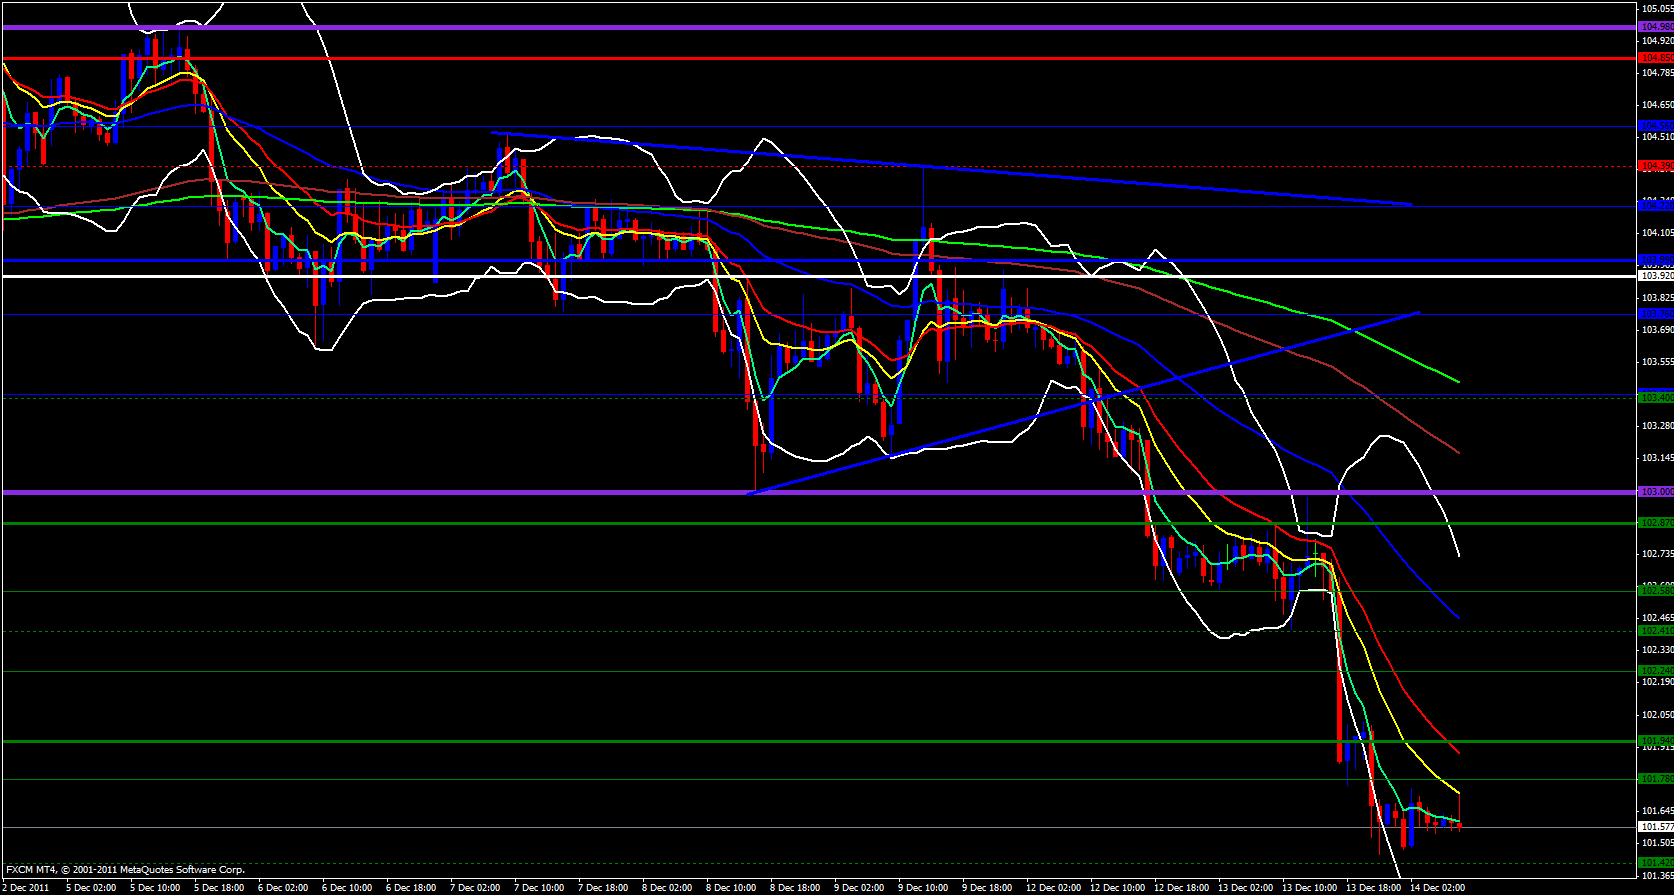Screen dimensions: 1674x895
Task: Click the purple 103.000 price level label
Action: [1656, 492]
